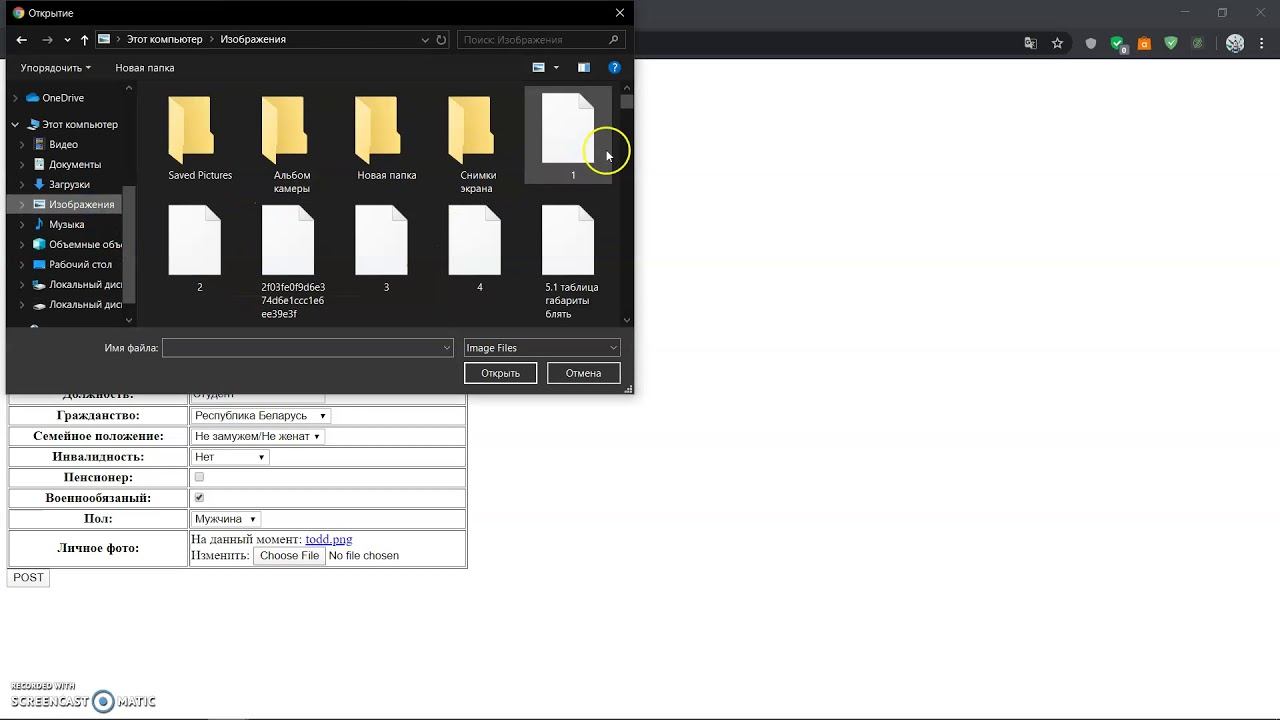This screenshot has height=720, width=1280.
Task: Click the magnifier icon in the search box
Action: (x=614, y=40)
